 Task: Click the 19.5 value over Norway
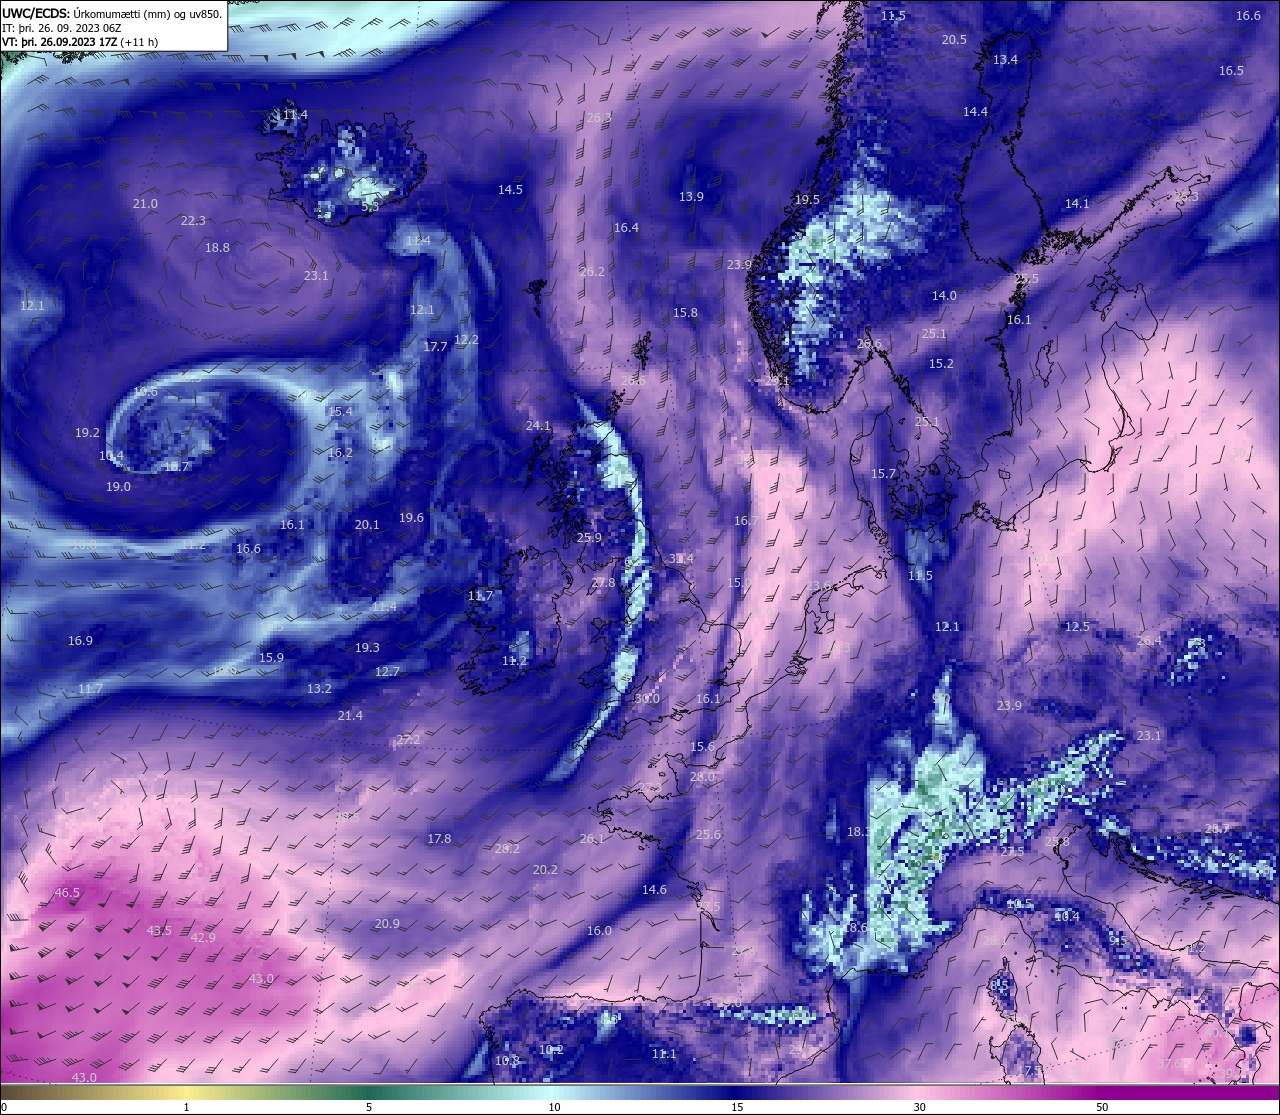pos(807,200)
